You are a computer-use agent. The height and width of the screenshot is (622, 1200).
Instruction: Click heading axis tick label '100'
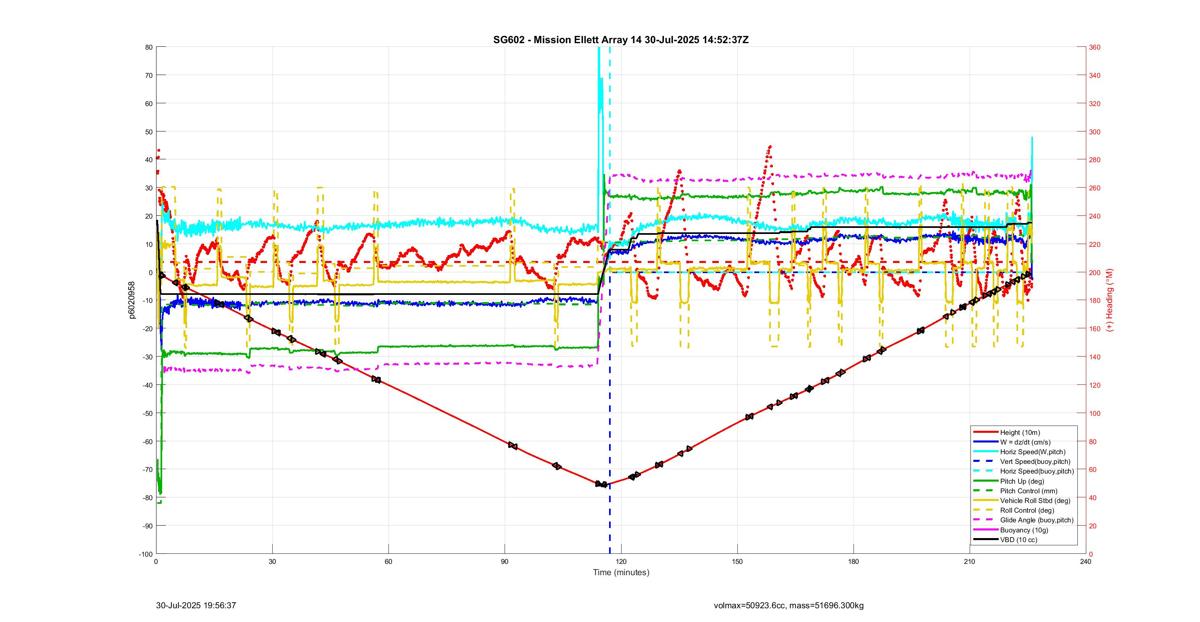(x=1095, y=413)
